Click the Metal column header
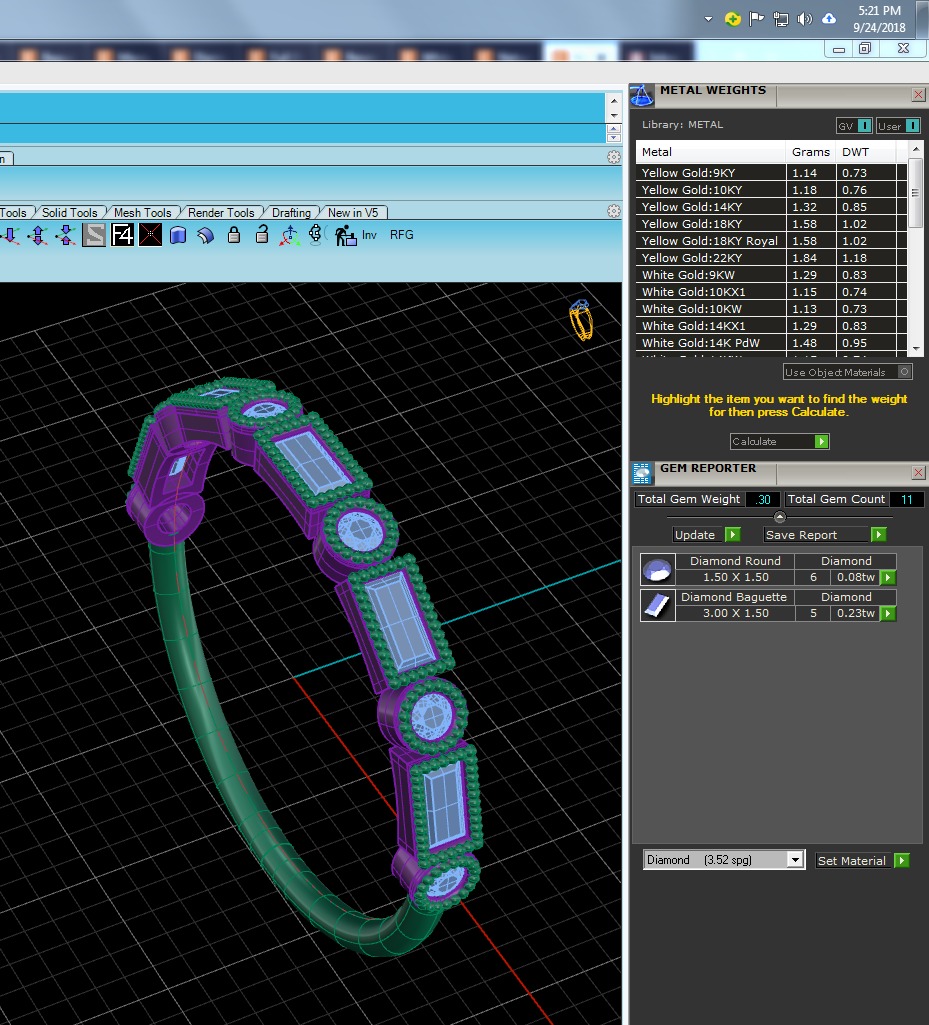Viewport: 929px width, 1025px height. (711, 152)
